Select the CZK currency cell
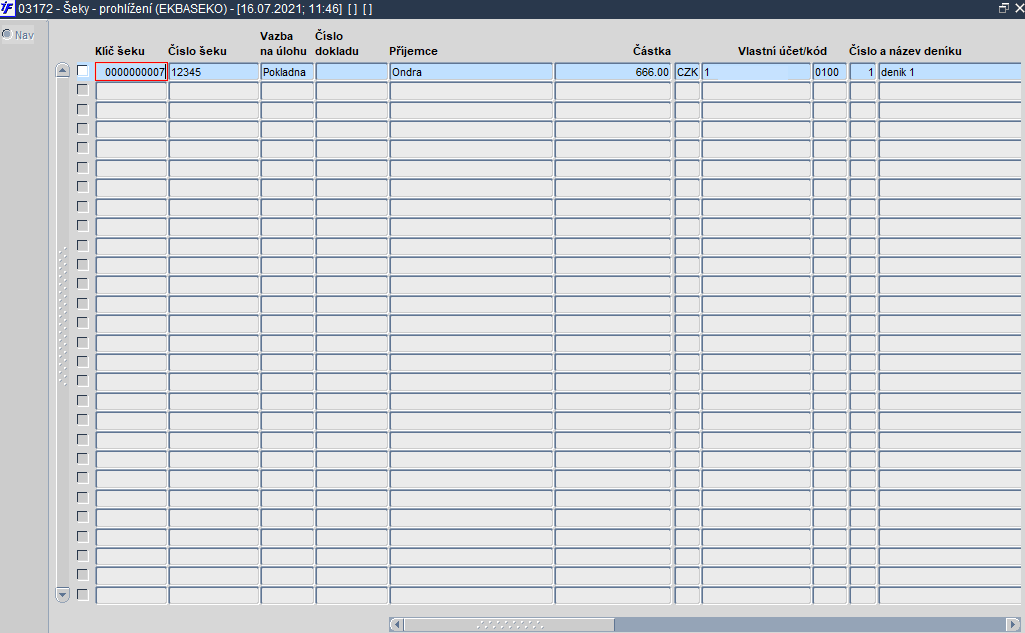 pos(687,72)
